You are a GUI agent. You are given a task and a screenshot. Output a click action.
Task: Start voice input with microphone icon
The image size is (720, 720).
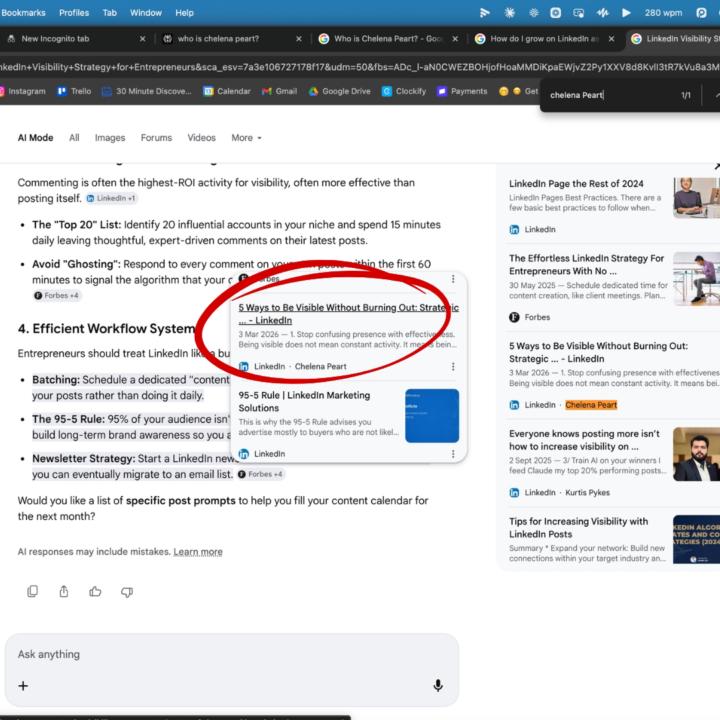438,686
